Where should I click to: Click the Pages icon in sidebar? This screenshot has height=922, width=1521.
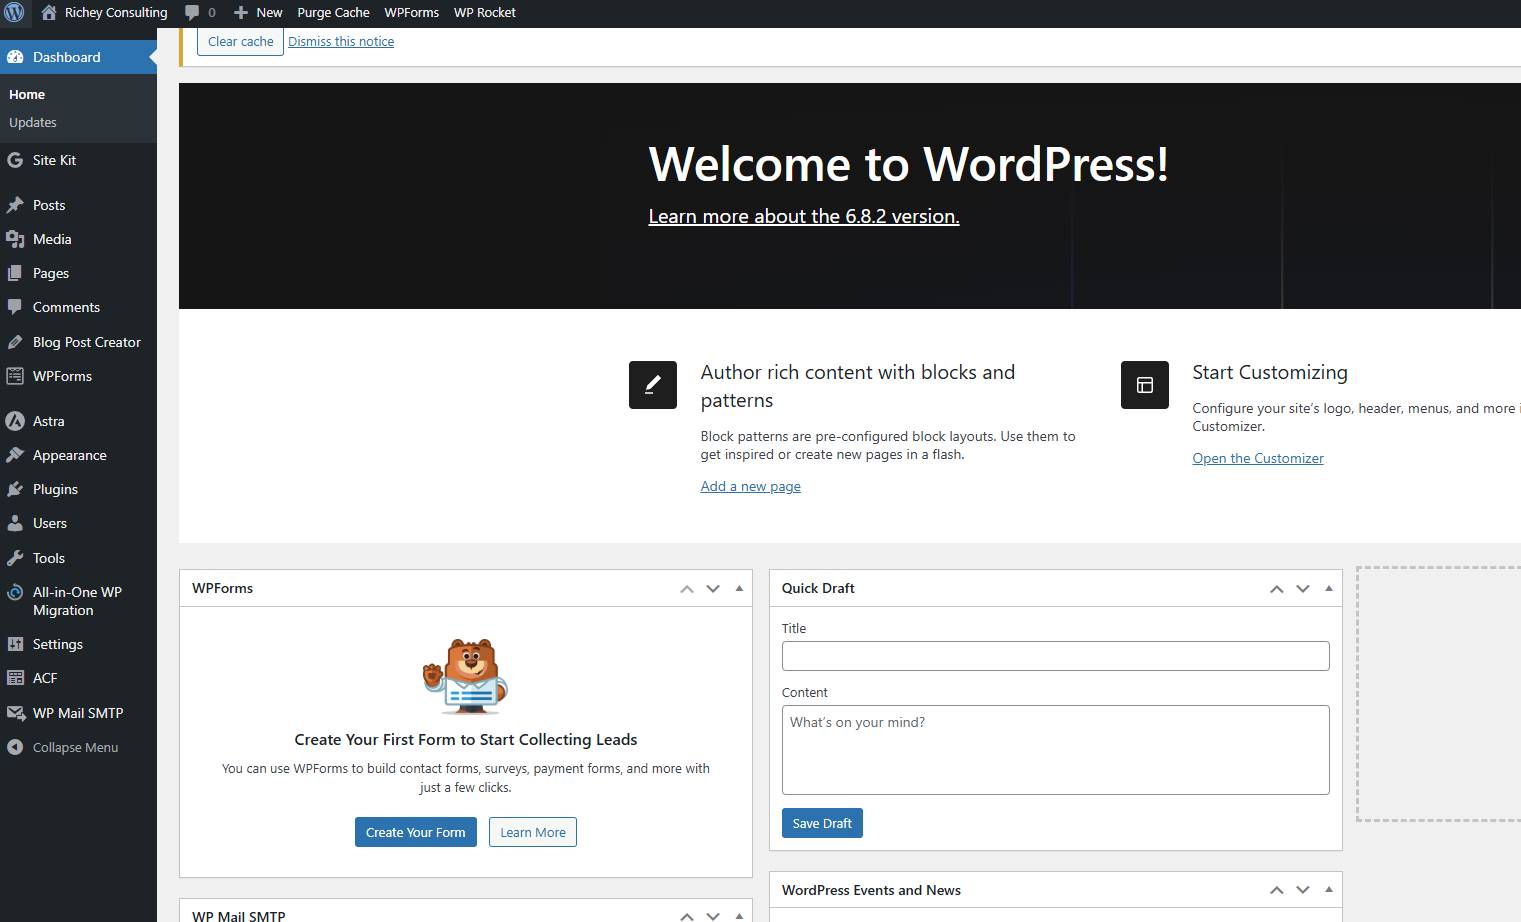15,273
